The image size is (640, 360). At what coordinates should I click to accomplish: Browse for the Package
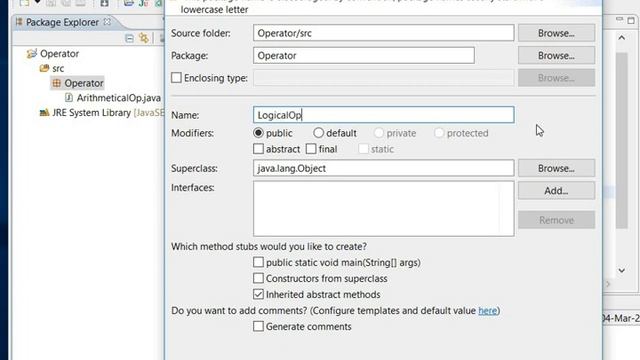pos(556,56)
